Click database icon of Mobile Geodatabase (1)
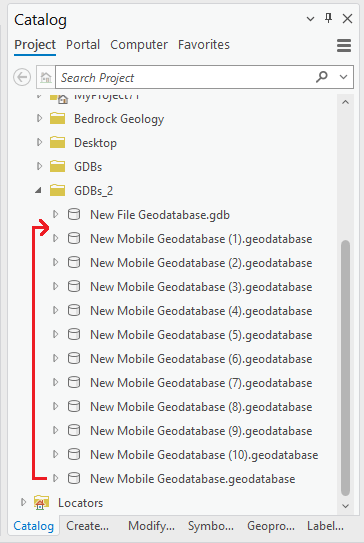Screen dimensions: 364x543 (74, 238)
